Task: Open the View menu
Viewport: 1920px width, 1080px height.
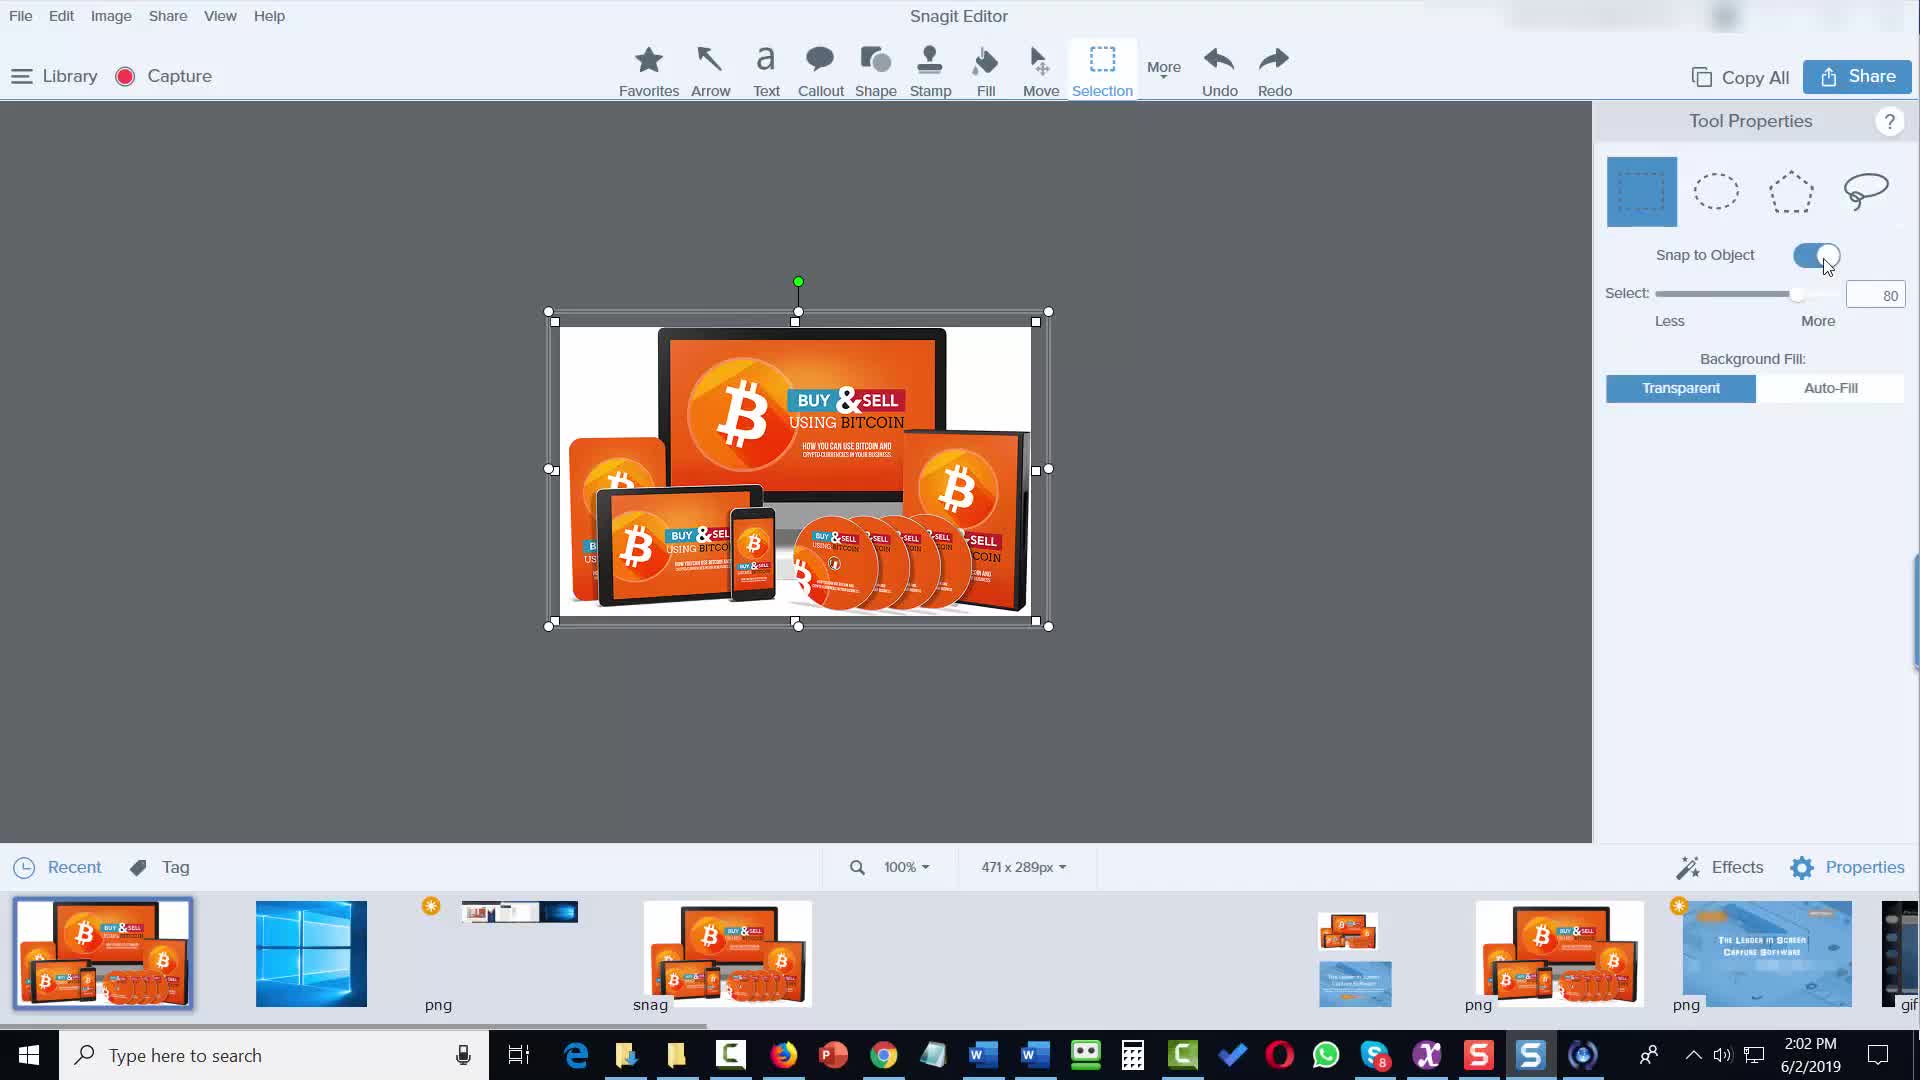Action: pos(220,16)
